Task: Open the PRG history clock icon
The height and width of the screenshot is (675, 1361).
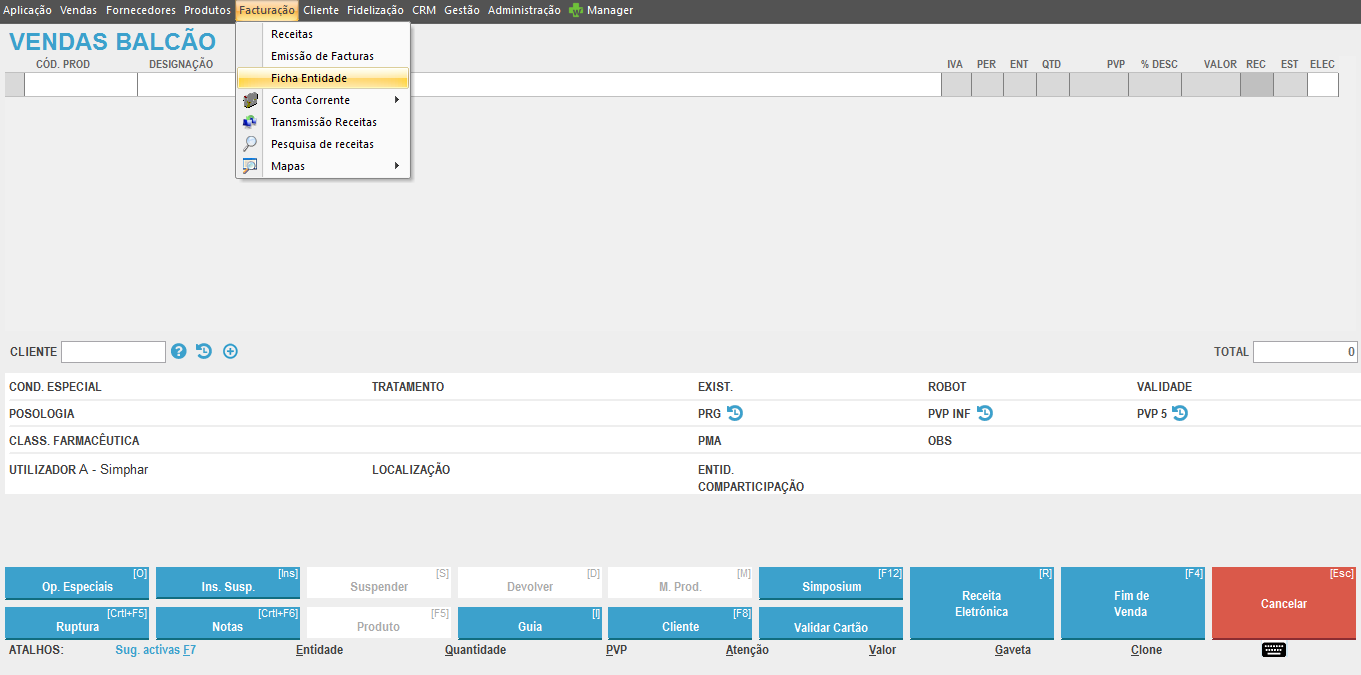Action: point(735,413)
